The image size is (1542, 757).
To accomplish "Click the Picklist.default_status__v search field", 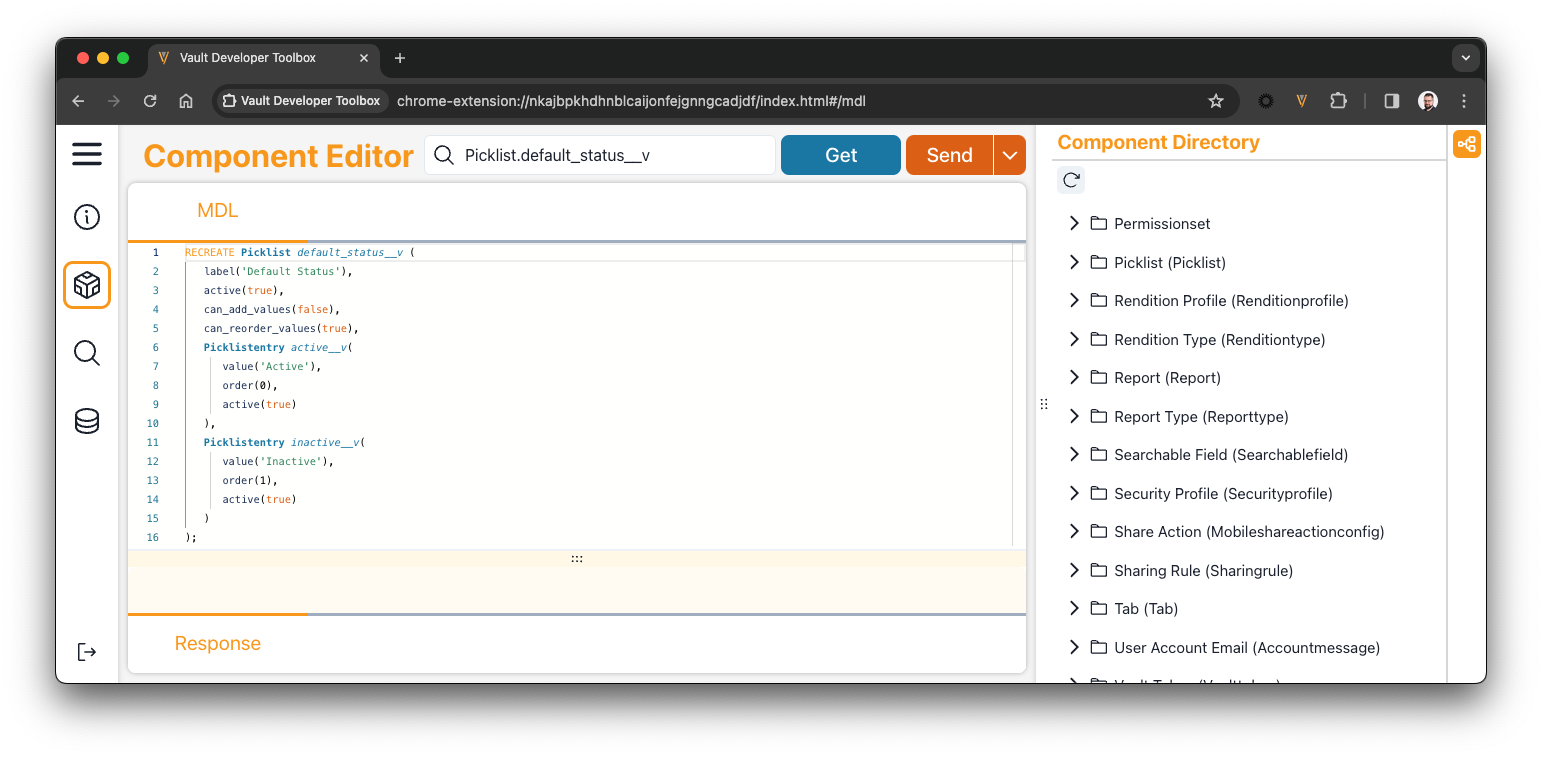I will (600, 155).
